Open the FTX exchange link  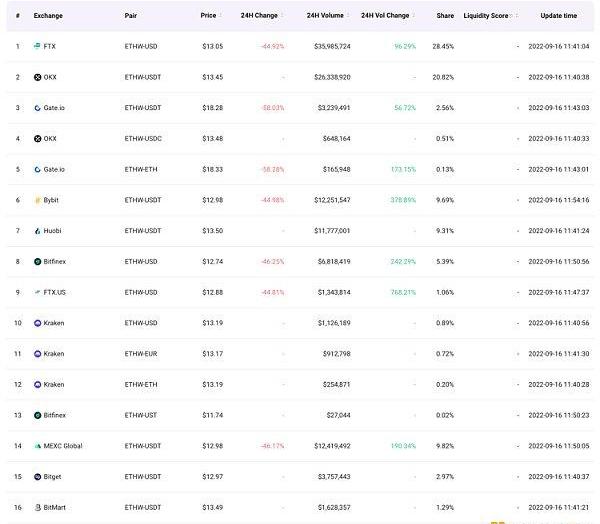(x=49, y=46)
